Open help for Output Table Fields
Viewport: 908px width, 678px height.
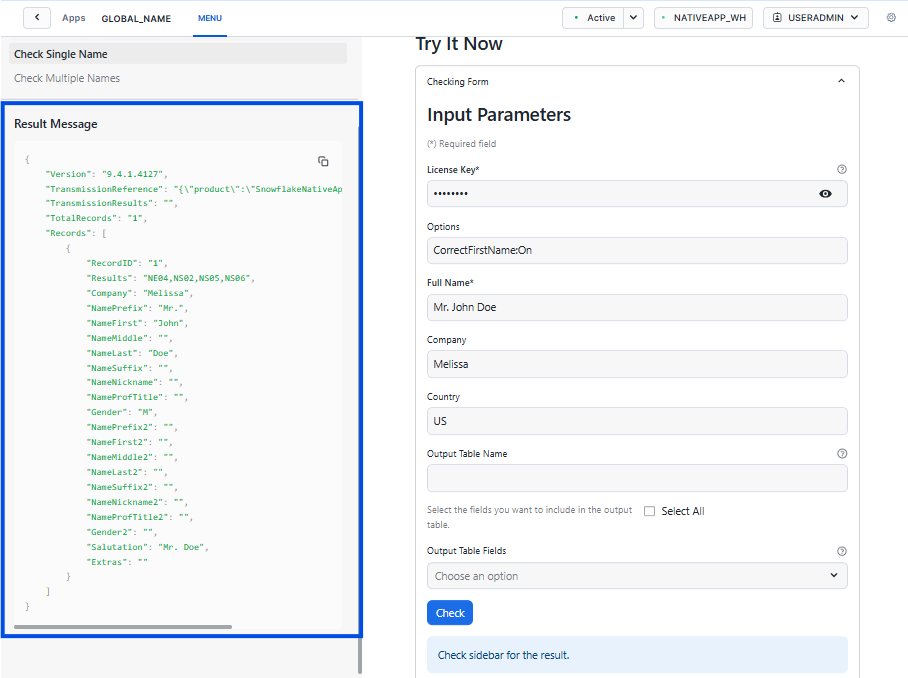(x=842, y=551)
